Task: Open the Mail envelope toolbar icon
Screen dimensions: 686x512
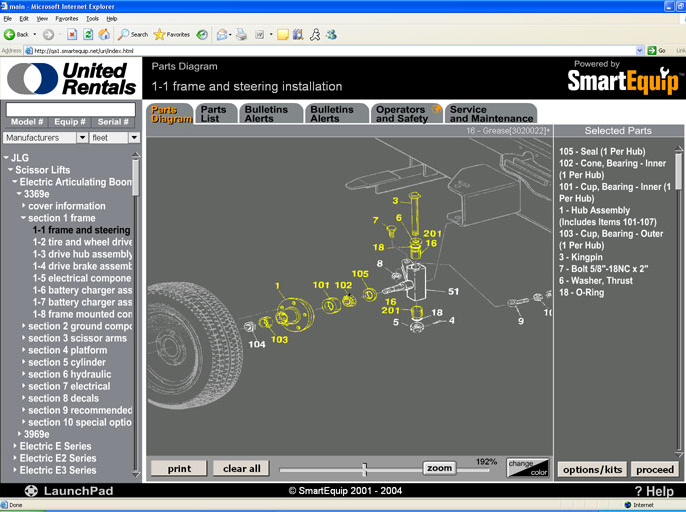Action: click(x=222, y=35)
